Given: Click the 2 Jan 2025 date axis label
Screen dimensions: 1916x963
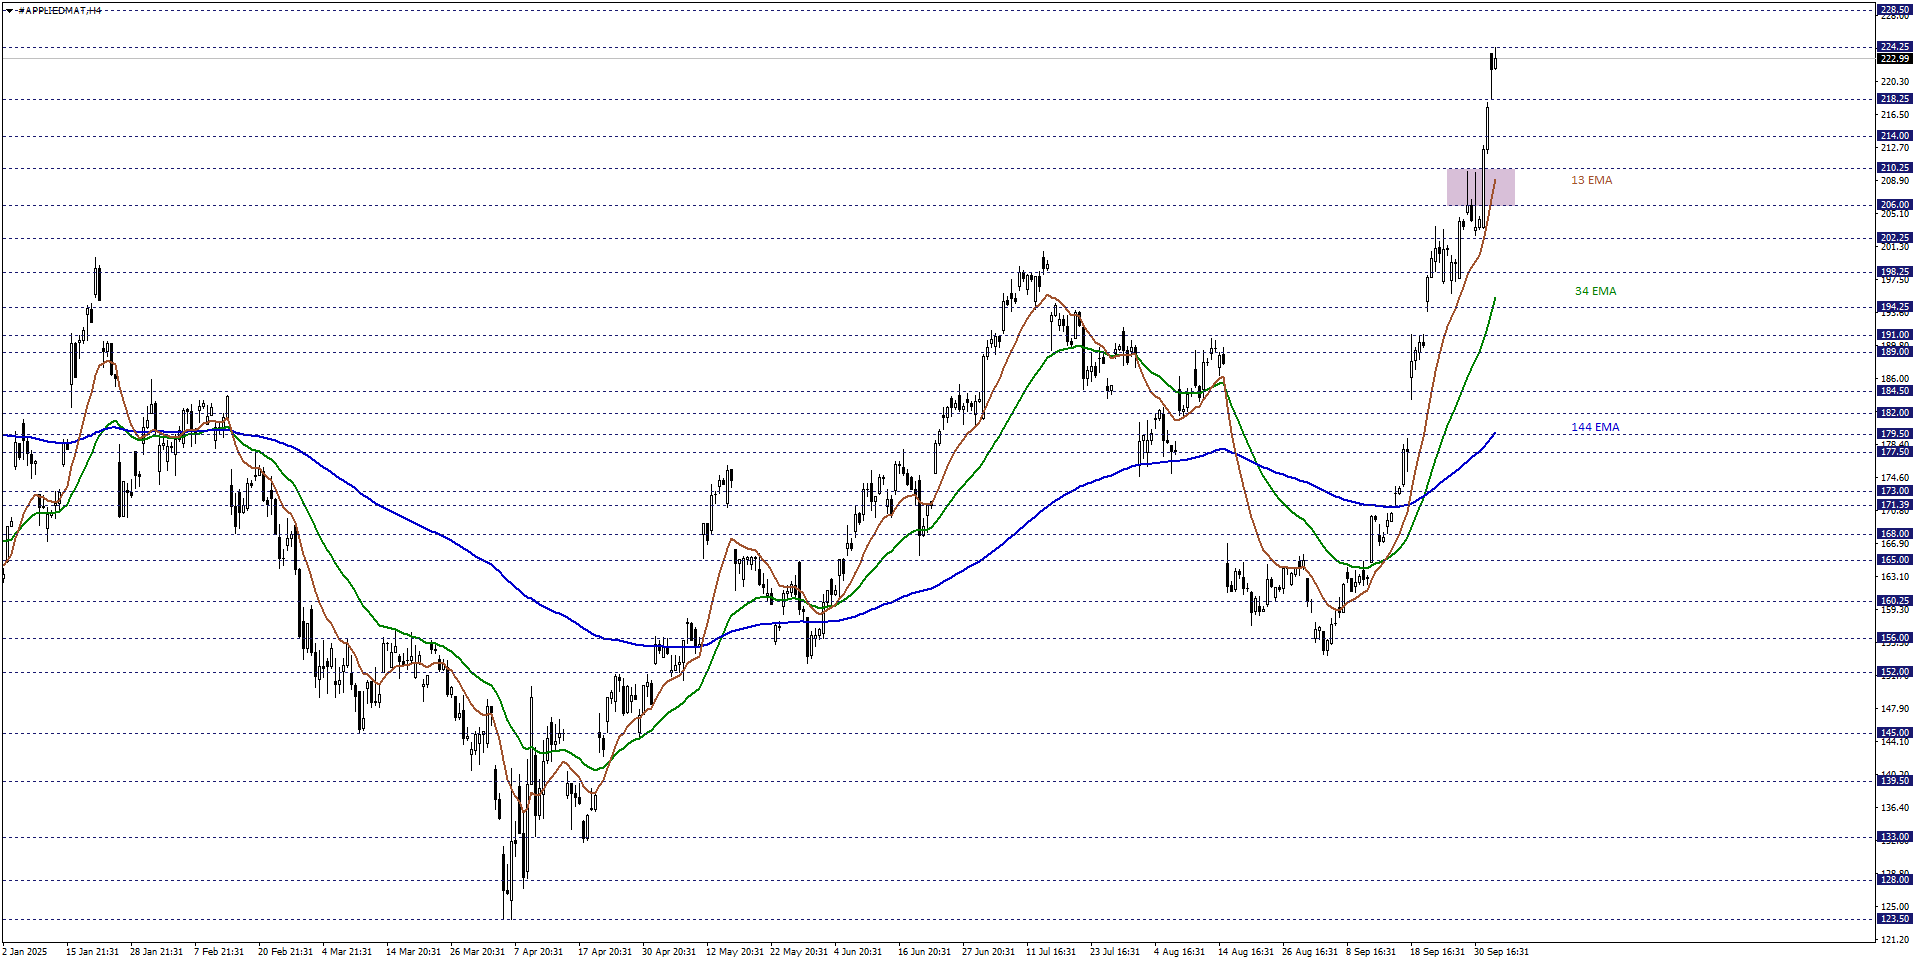Looking at the screenshot, I should click(25, 952).
